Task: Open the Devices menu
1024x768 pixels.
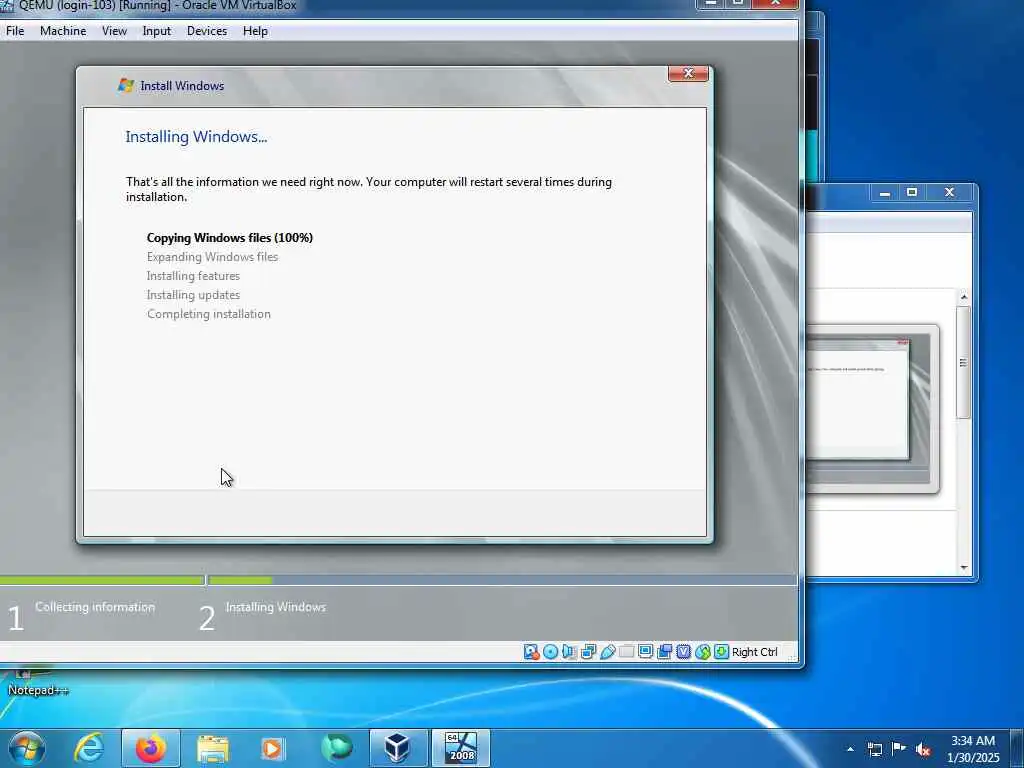Action: click(x=207, y=31)
